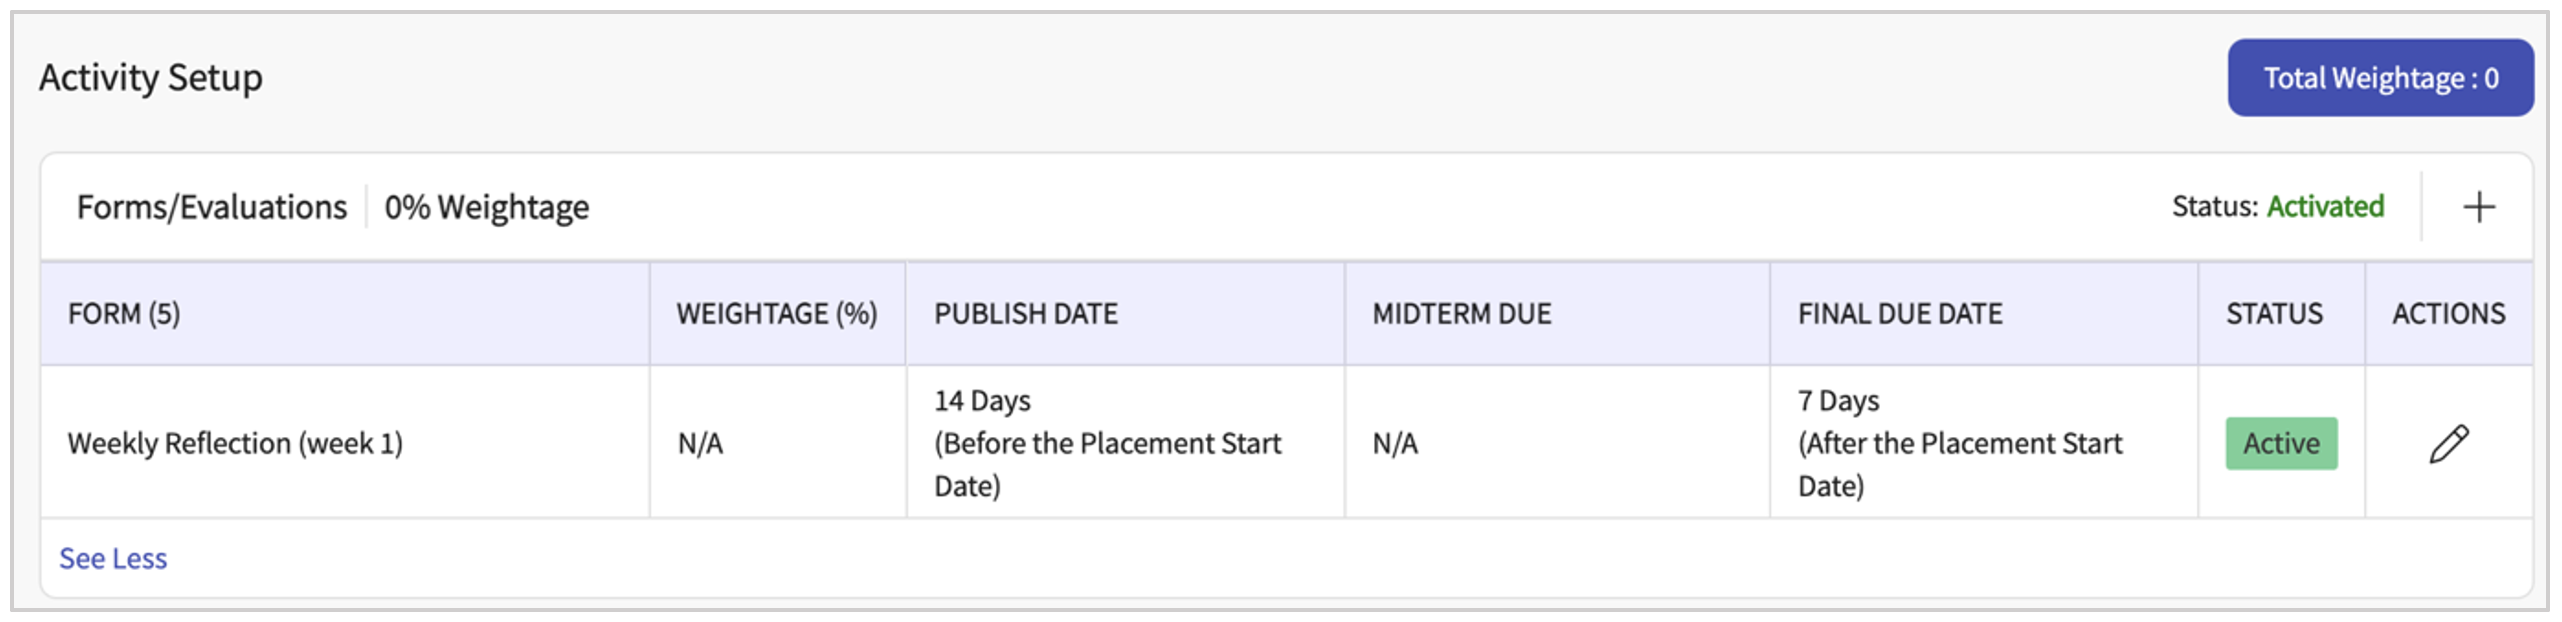Click the plus icon to add a form
Viewport: 2562px width, 622px height.
point(2478,207)
